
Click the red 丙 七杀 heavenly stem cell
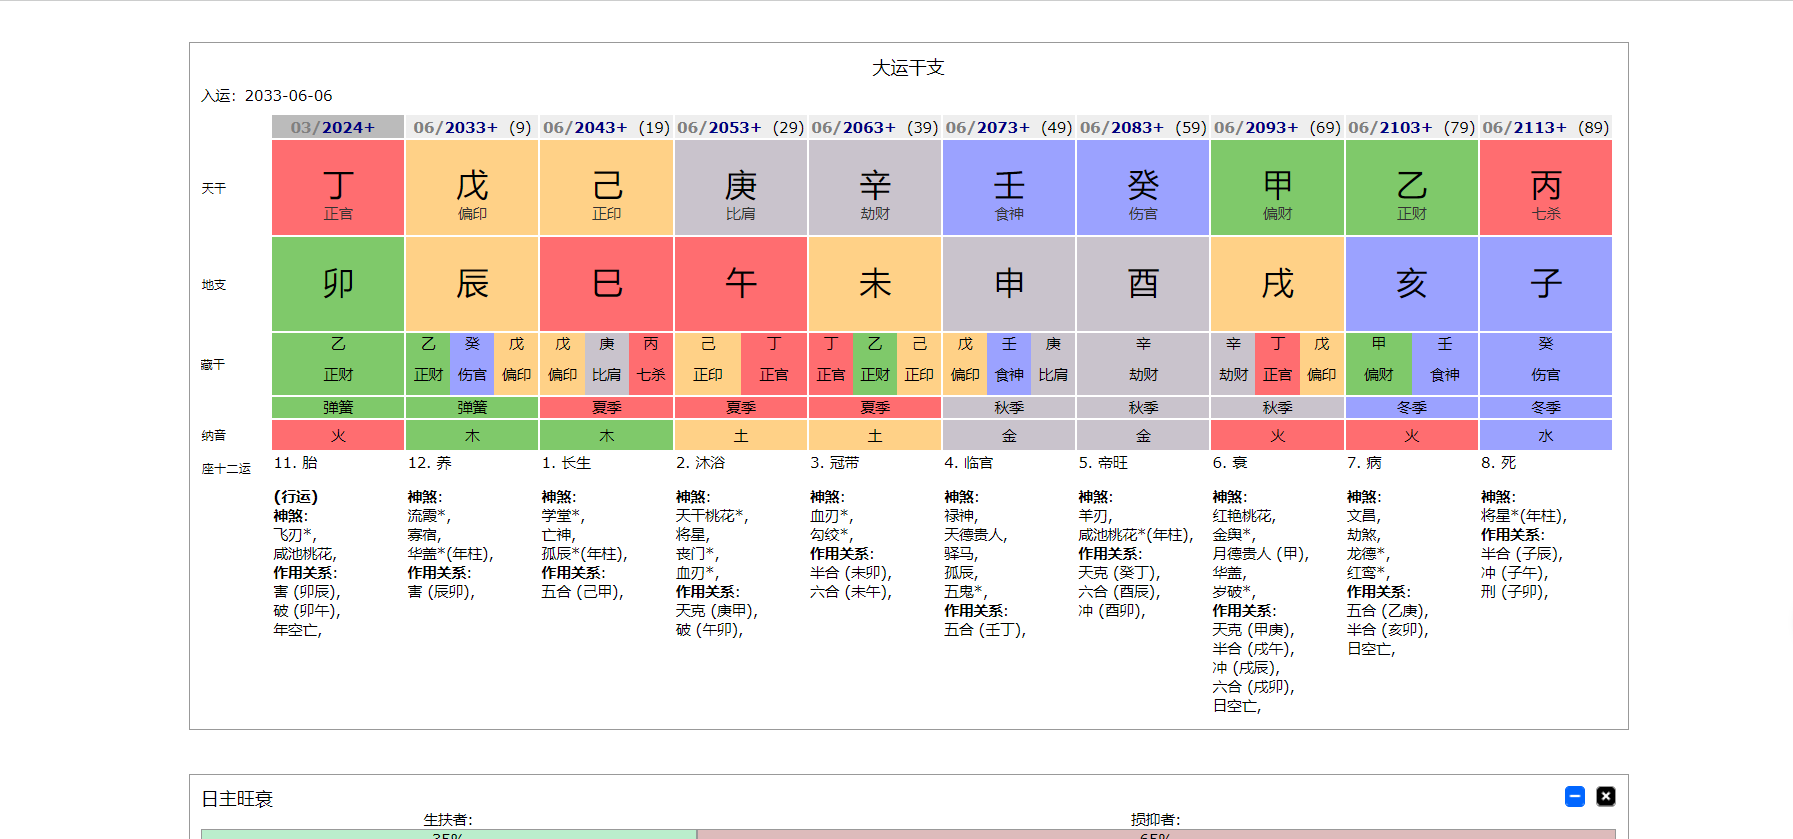(x=1546, y=188)
